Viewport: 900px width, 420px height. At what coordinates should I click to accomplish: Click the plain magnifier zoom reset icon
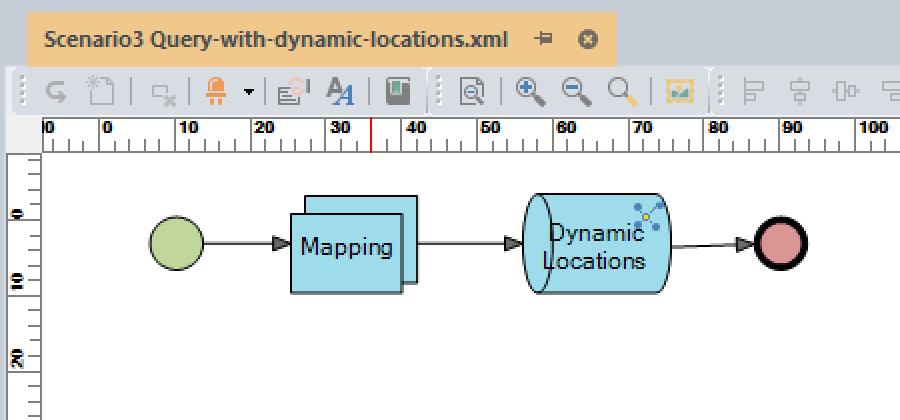coord(623,92)
